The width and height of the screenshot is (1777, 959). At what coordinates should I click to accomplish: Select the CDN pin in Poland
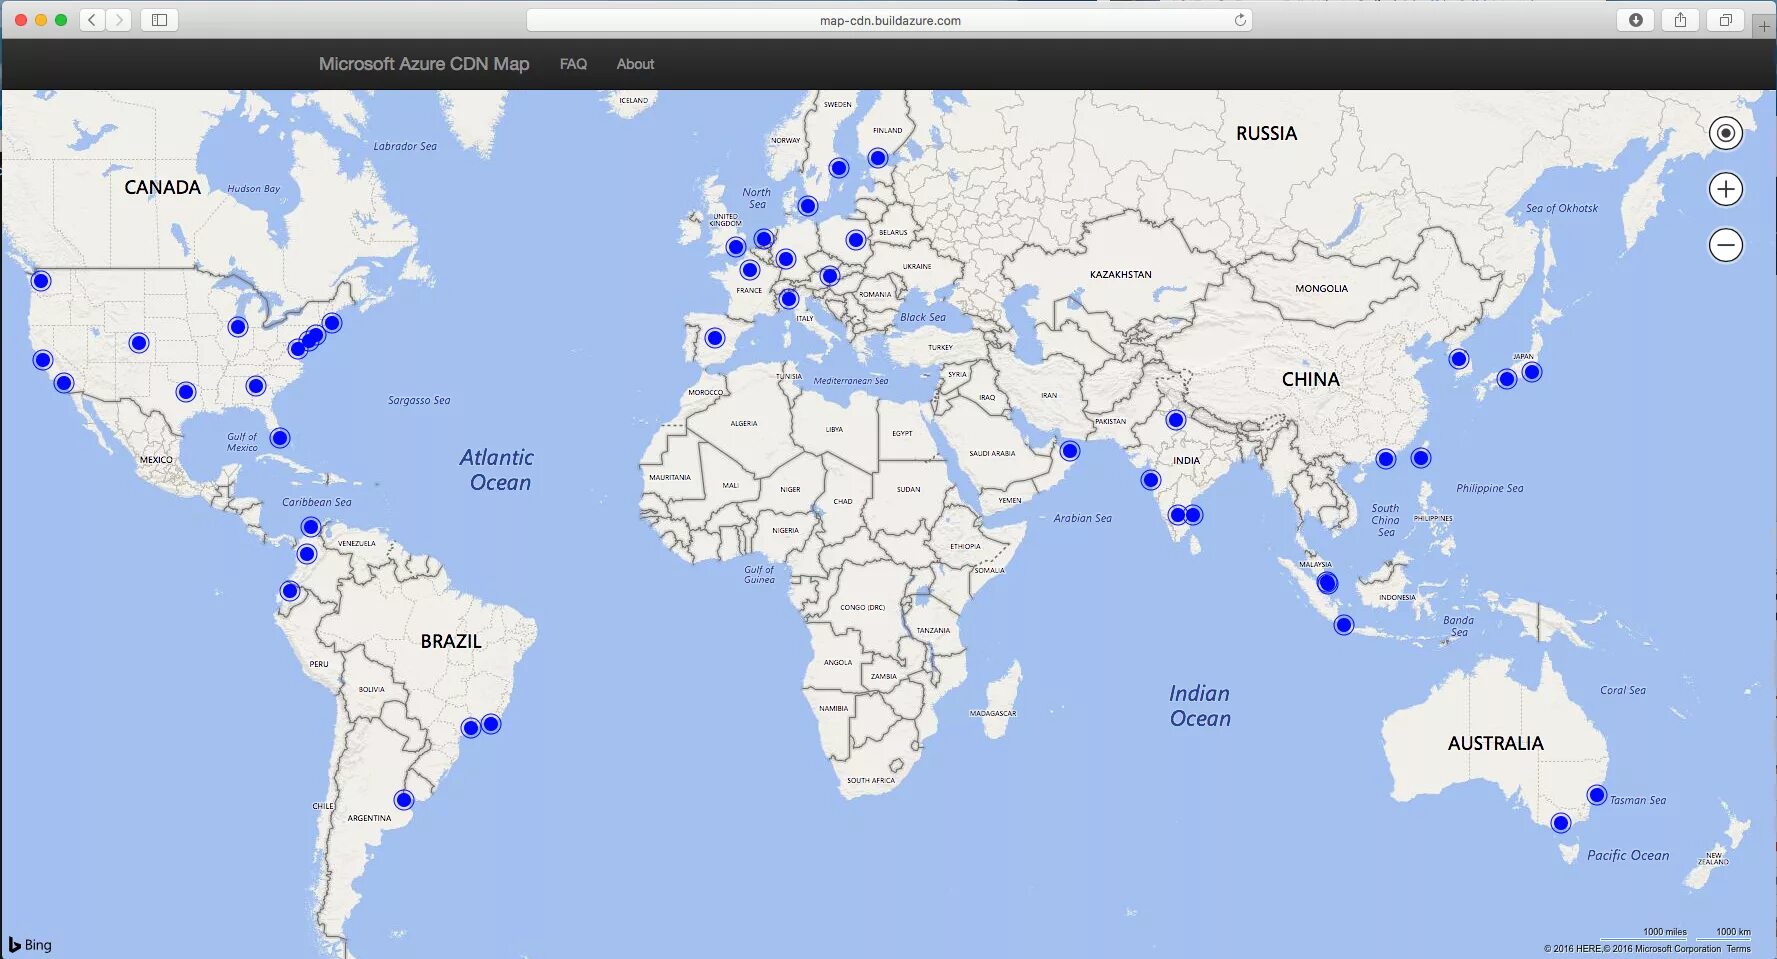[855, 240]
